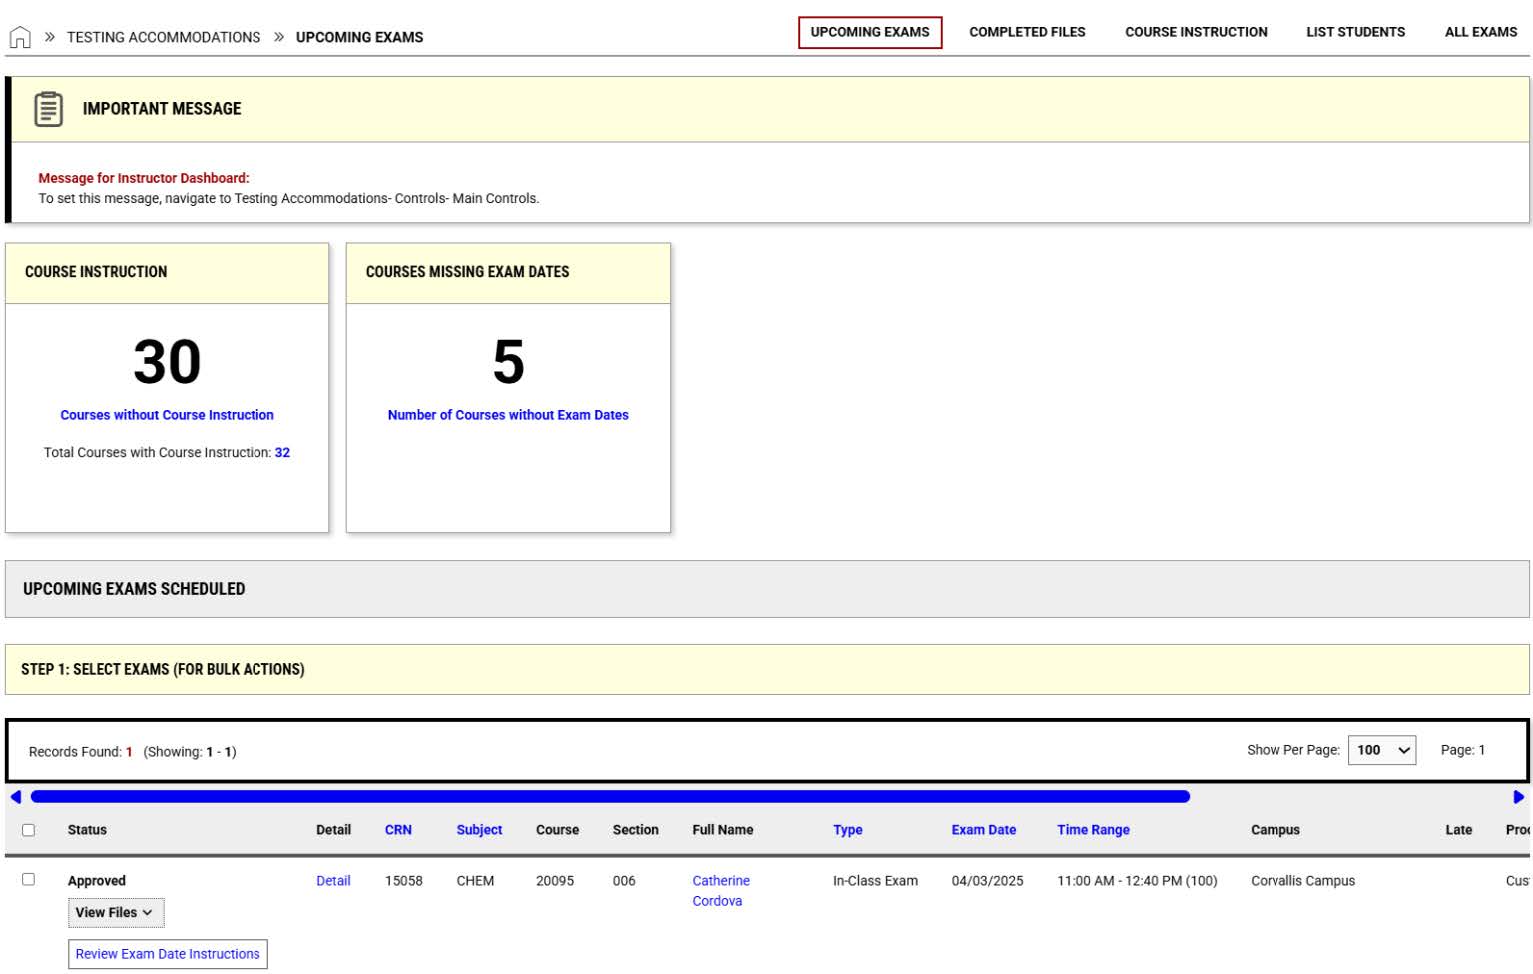Select the Upcoming Exams tab
1533x974 pixels.
coord(869,31)
